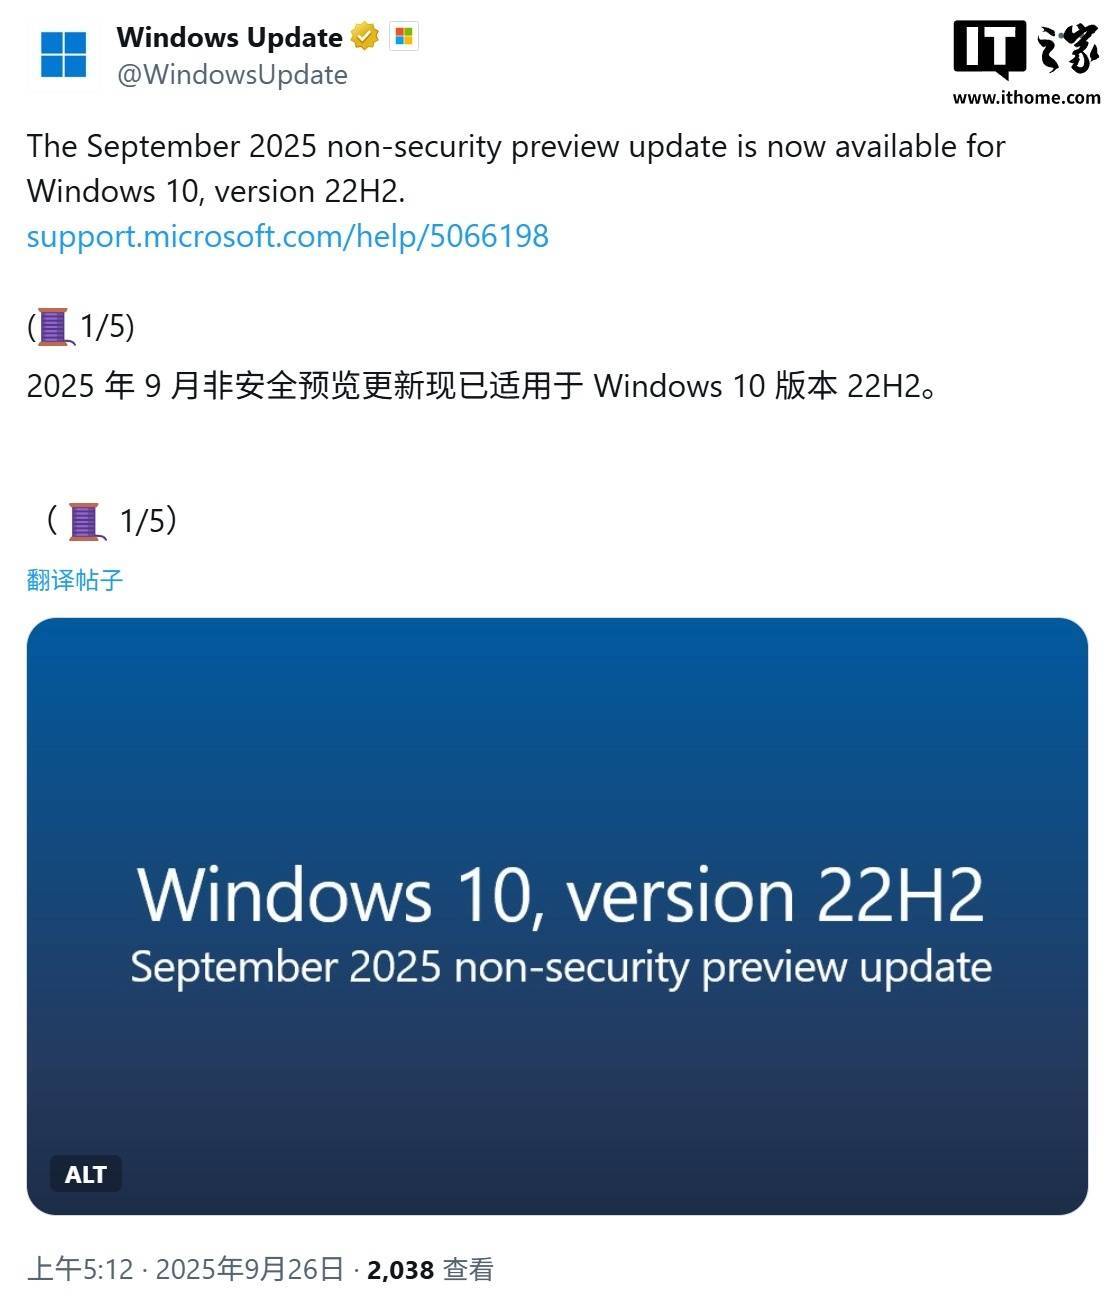Screen dimensions: 1118x1316
Task: Click the 2,038 查看 view count
Action: coord(430,1270)
